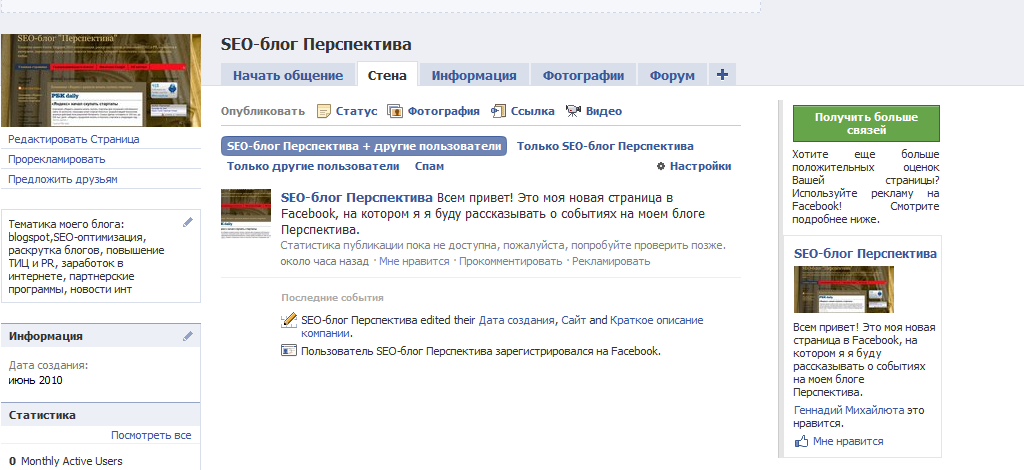This screenshot has height=470, width=1024.
Task: Click the Ссылка publish link
Action: tap(533, 111)
